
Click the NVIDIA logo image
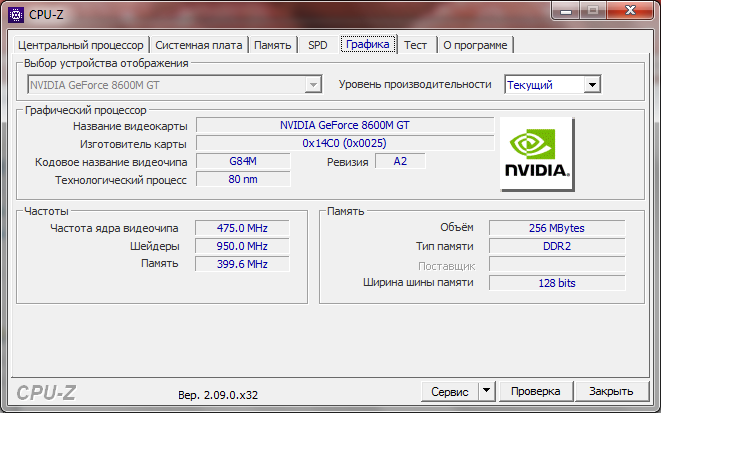[537, 154]
